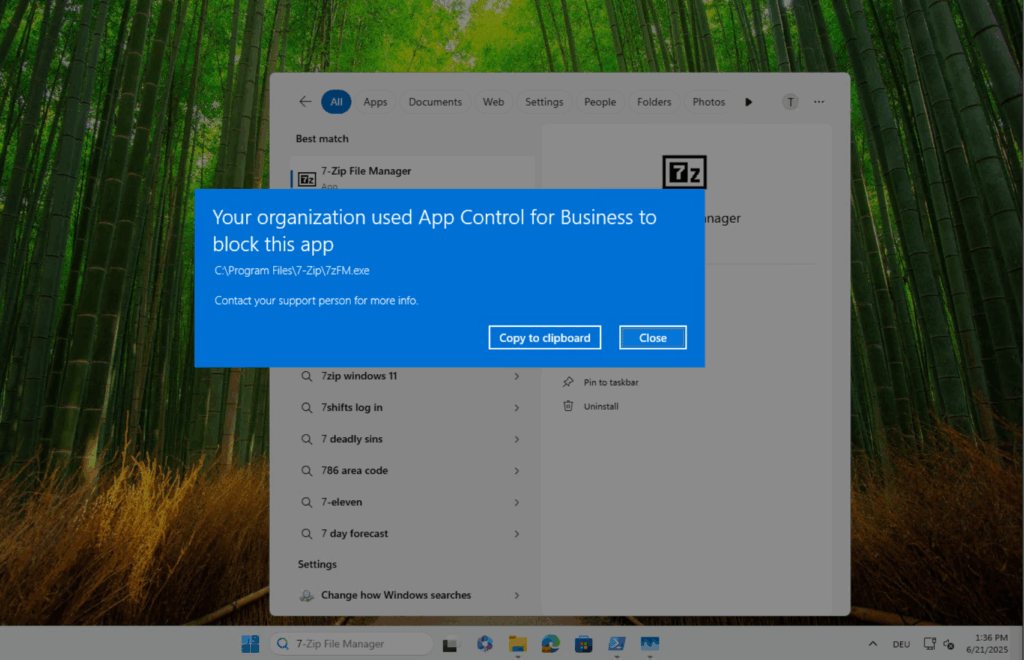This screenshot has height=660, width=1024.
Task: Open the 7-Zip File Manager best match icon
Action: [x=308, y=179]
